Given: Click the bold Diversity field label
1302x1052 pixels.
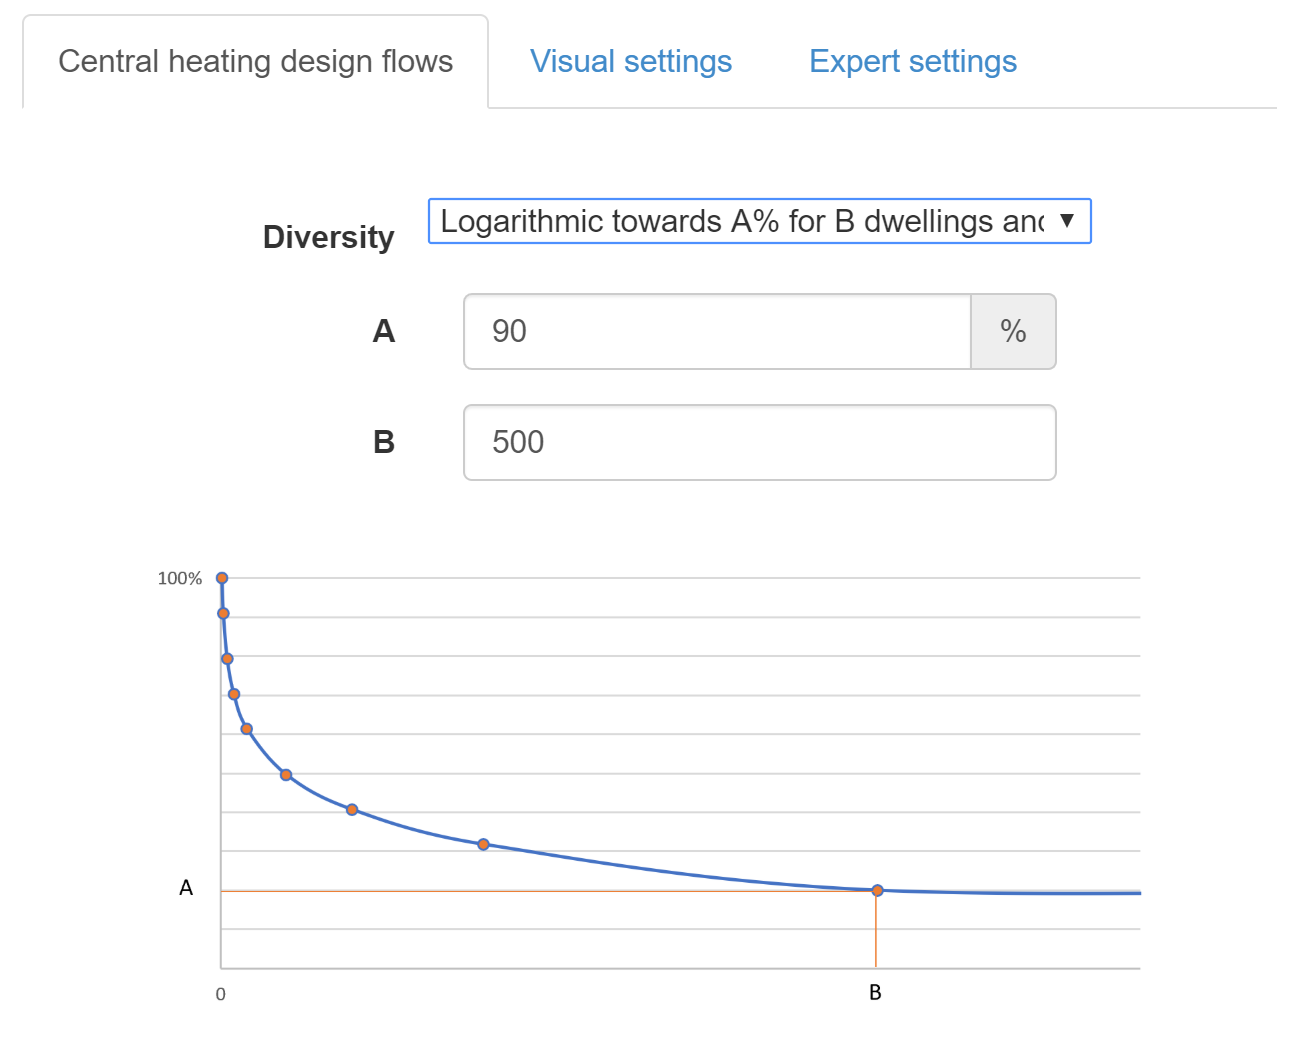Looking at the screenshot, I should pyautogui.click(x=328, y=237).
